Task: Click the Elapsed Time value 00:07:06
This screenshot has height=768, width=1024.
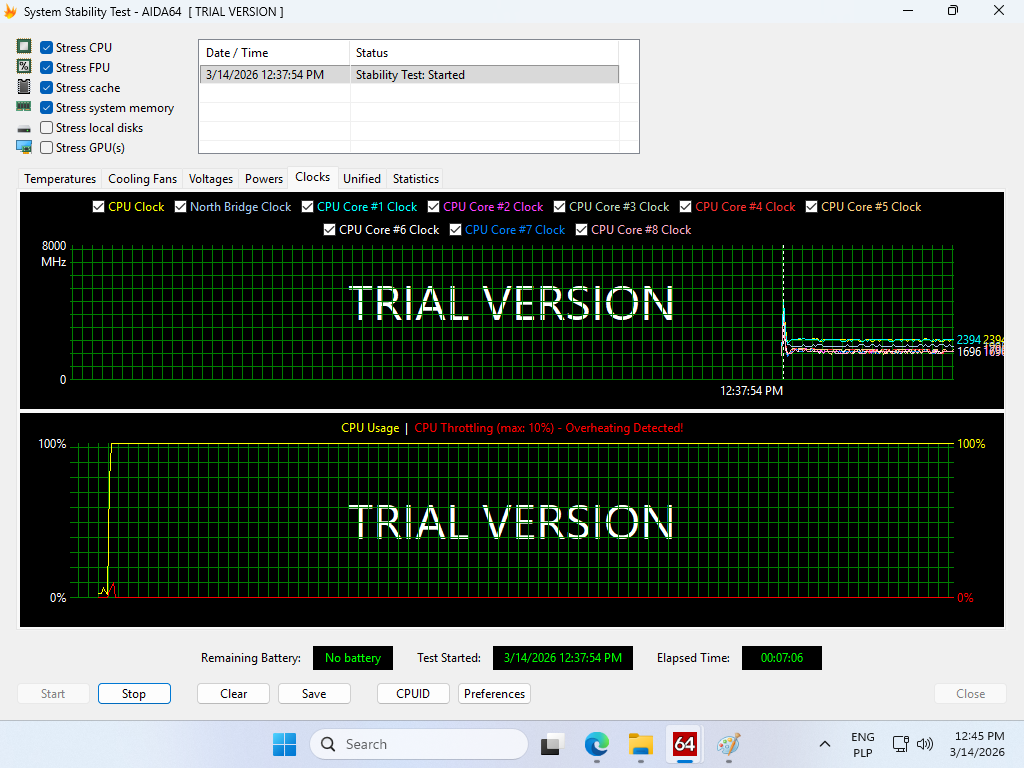Action: tap(782, 658)
